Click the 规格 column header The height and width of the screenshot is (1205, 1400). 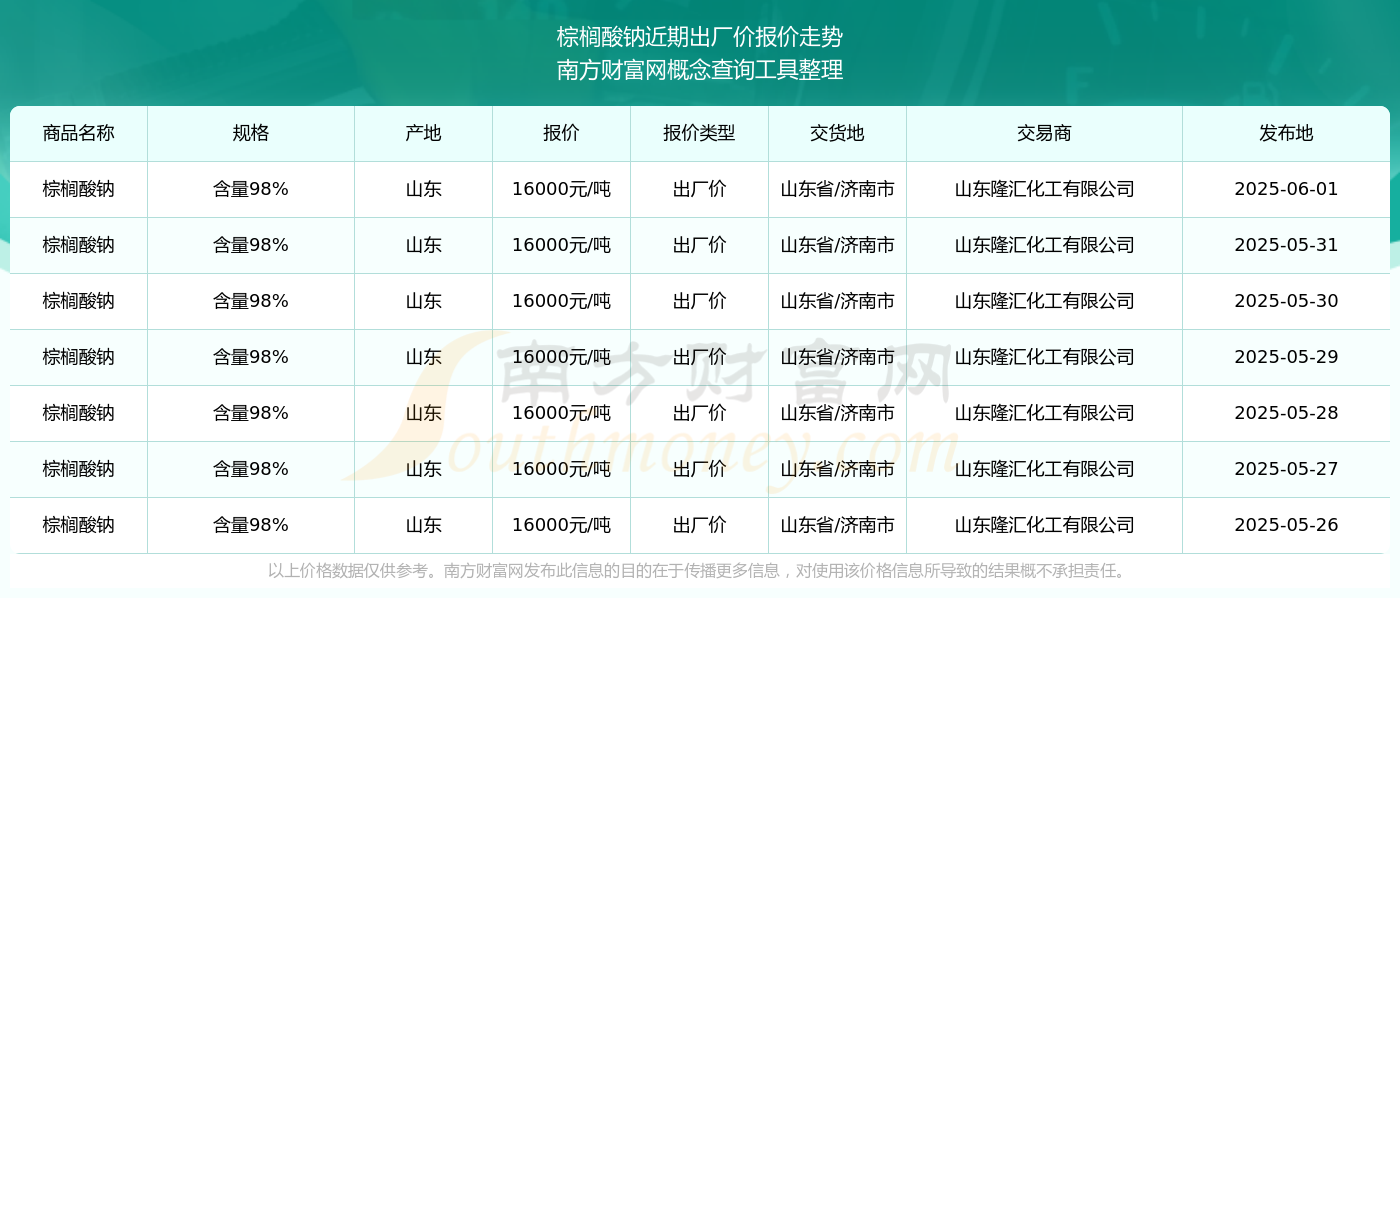pos(251,133)
